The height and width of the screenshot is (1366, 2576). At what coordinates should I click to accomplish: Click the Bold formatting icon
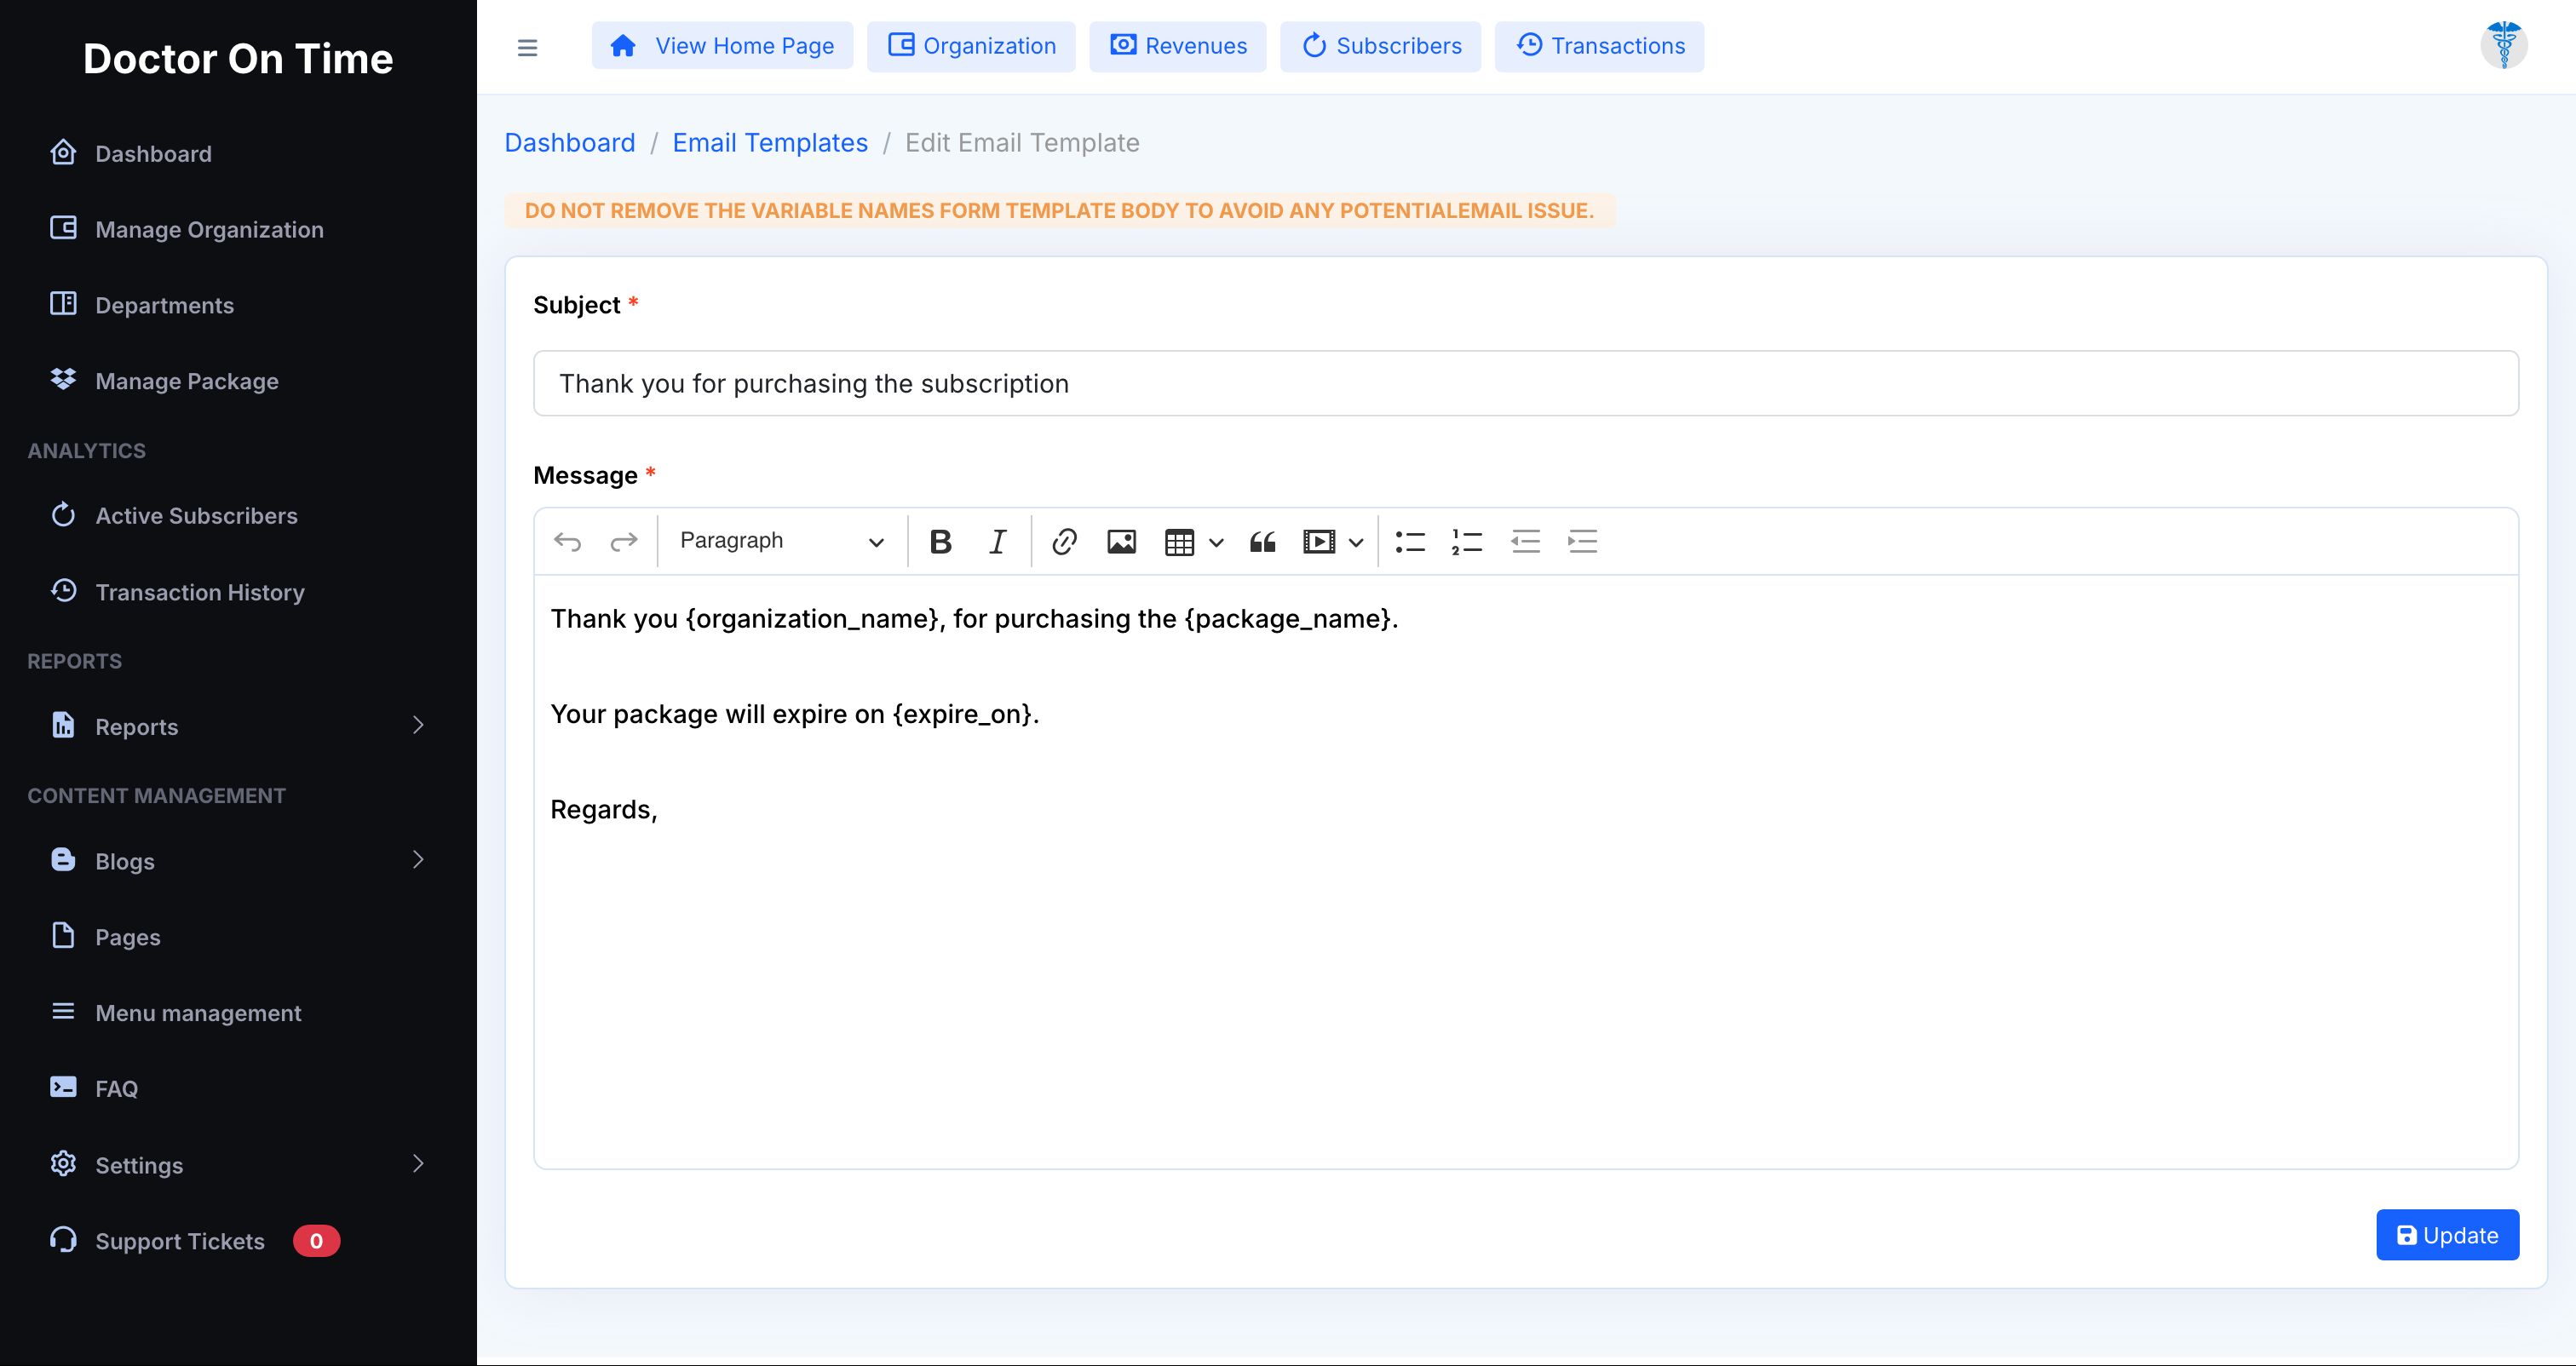pos(940,542)
